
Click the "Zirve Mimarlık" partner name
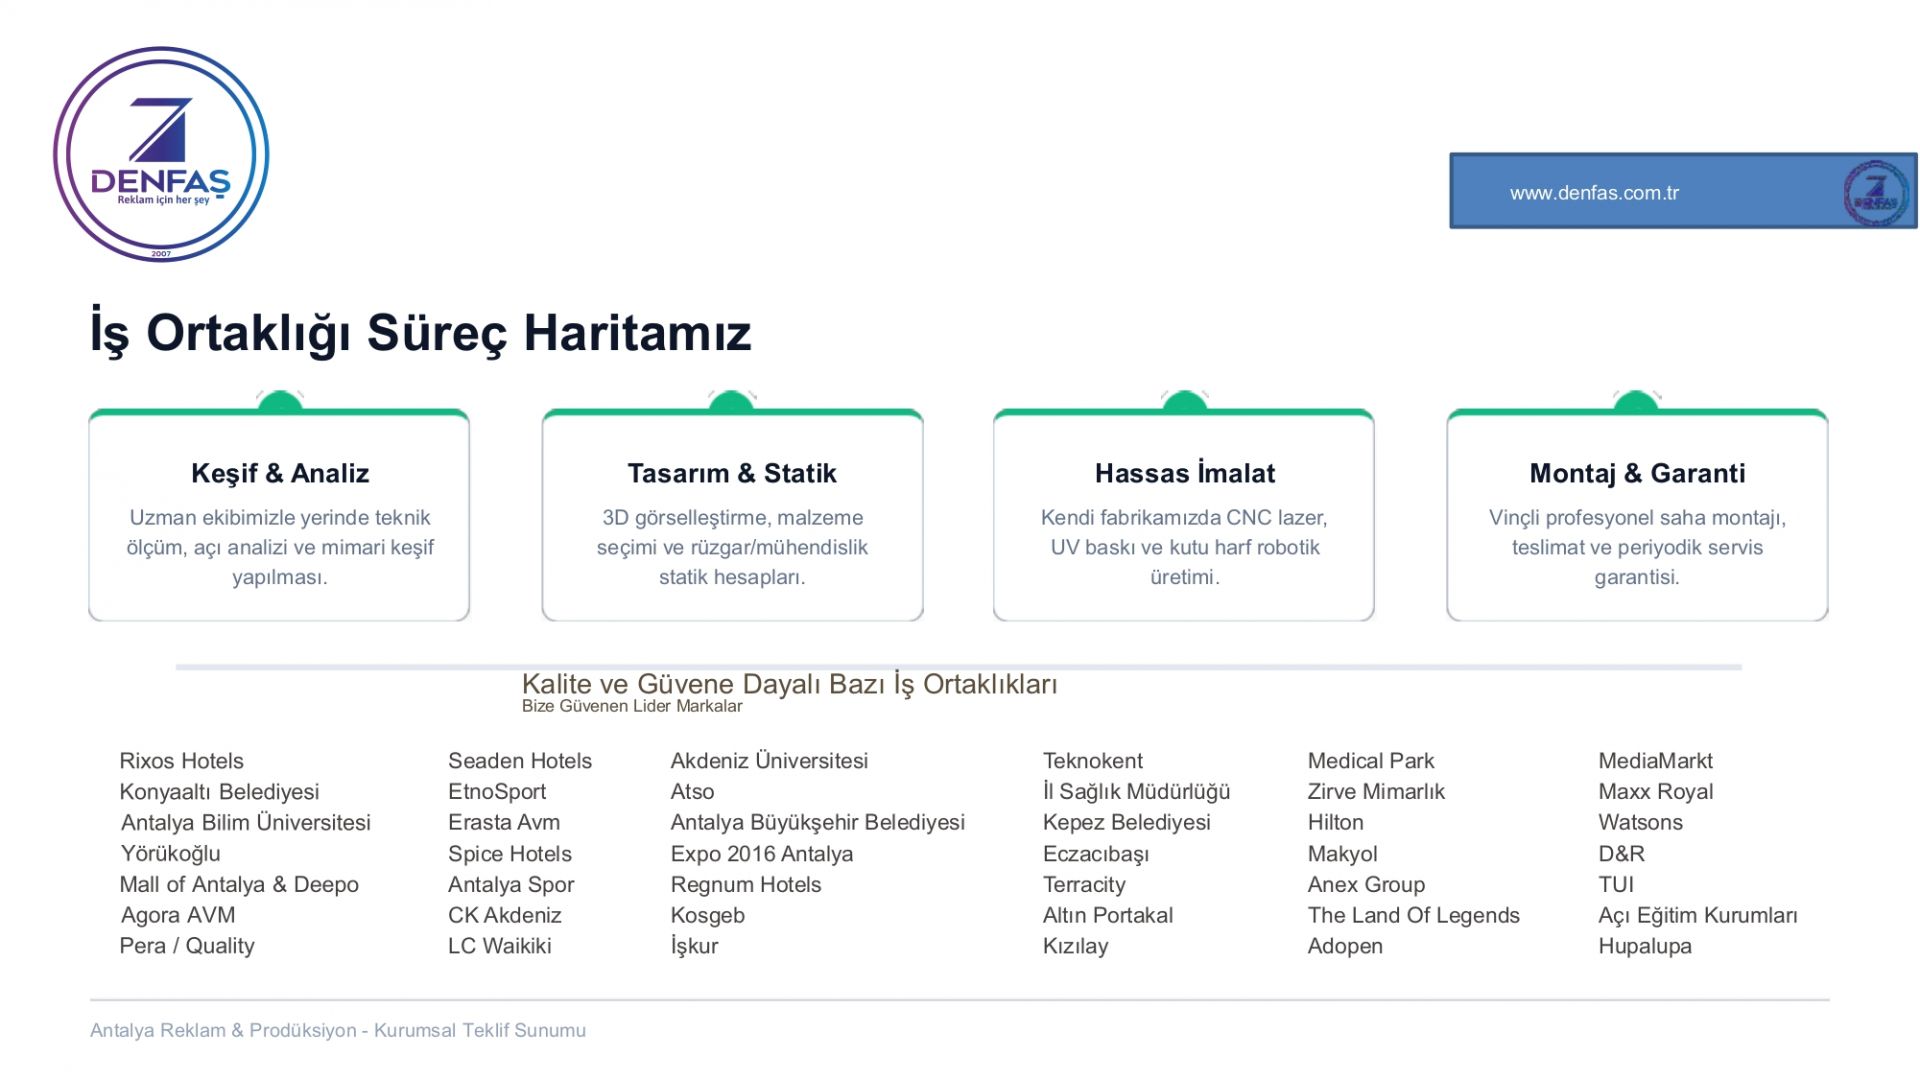pos(1376,792)
